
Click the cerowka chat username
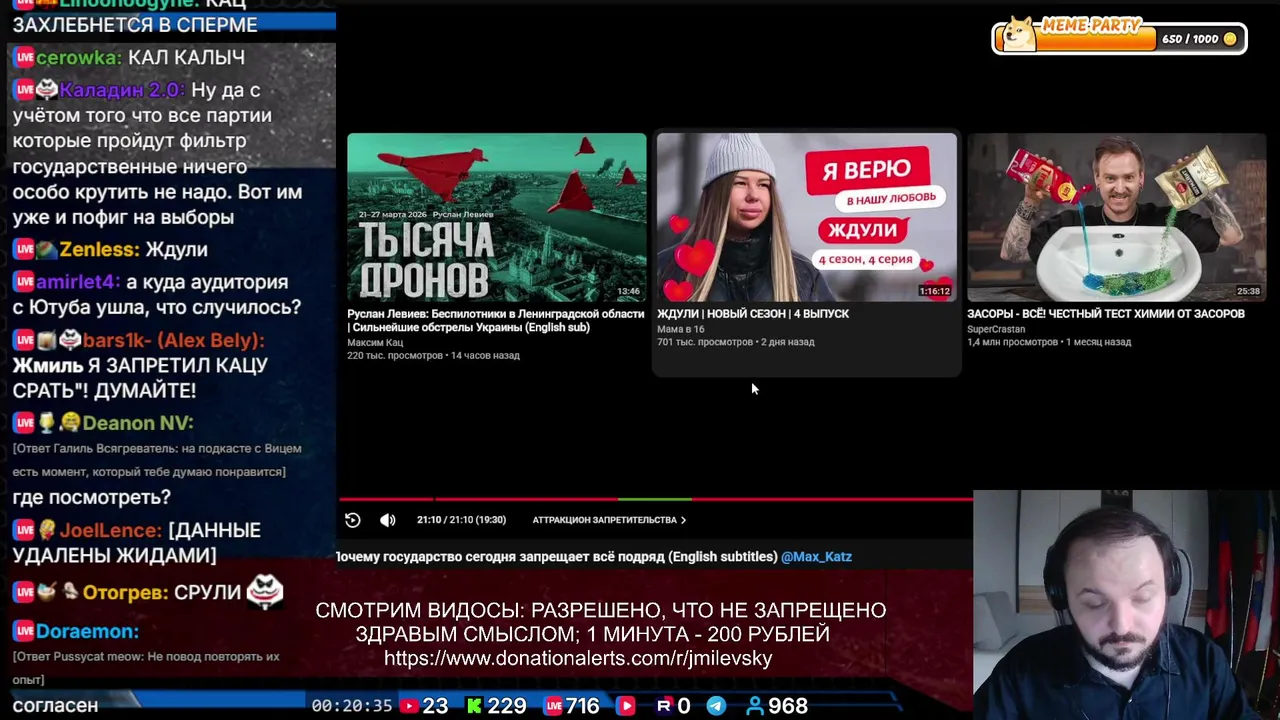coord(78,58)
